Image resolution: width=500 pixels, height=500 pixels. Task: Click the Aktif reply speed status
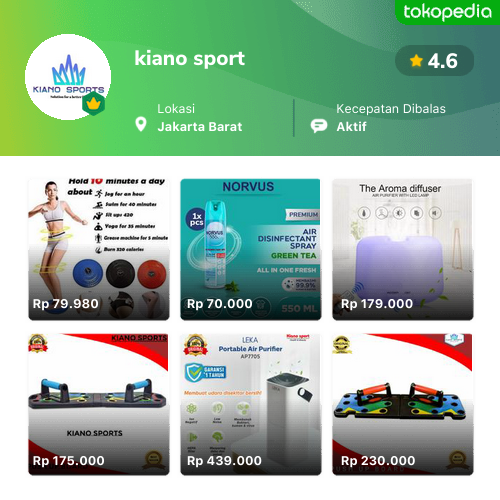coord(351,127)
